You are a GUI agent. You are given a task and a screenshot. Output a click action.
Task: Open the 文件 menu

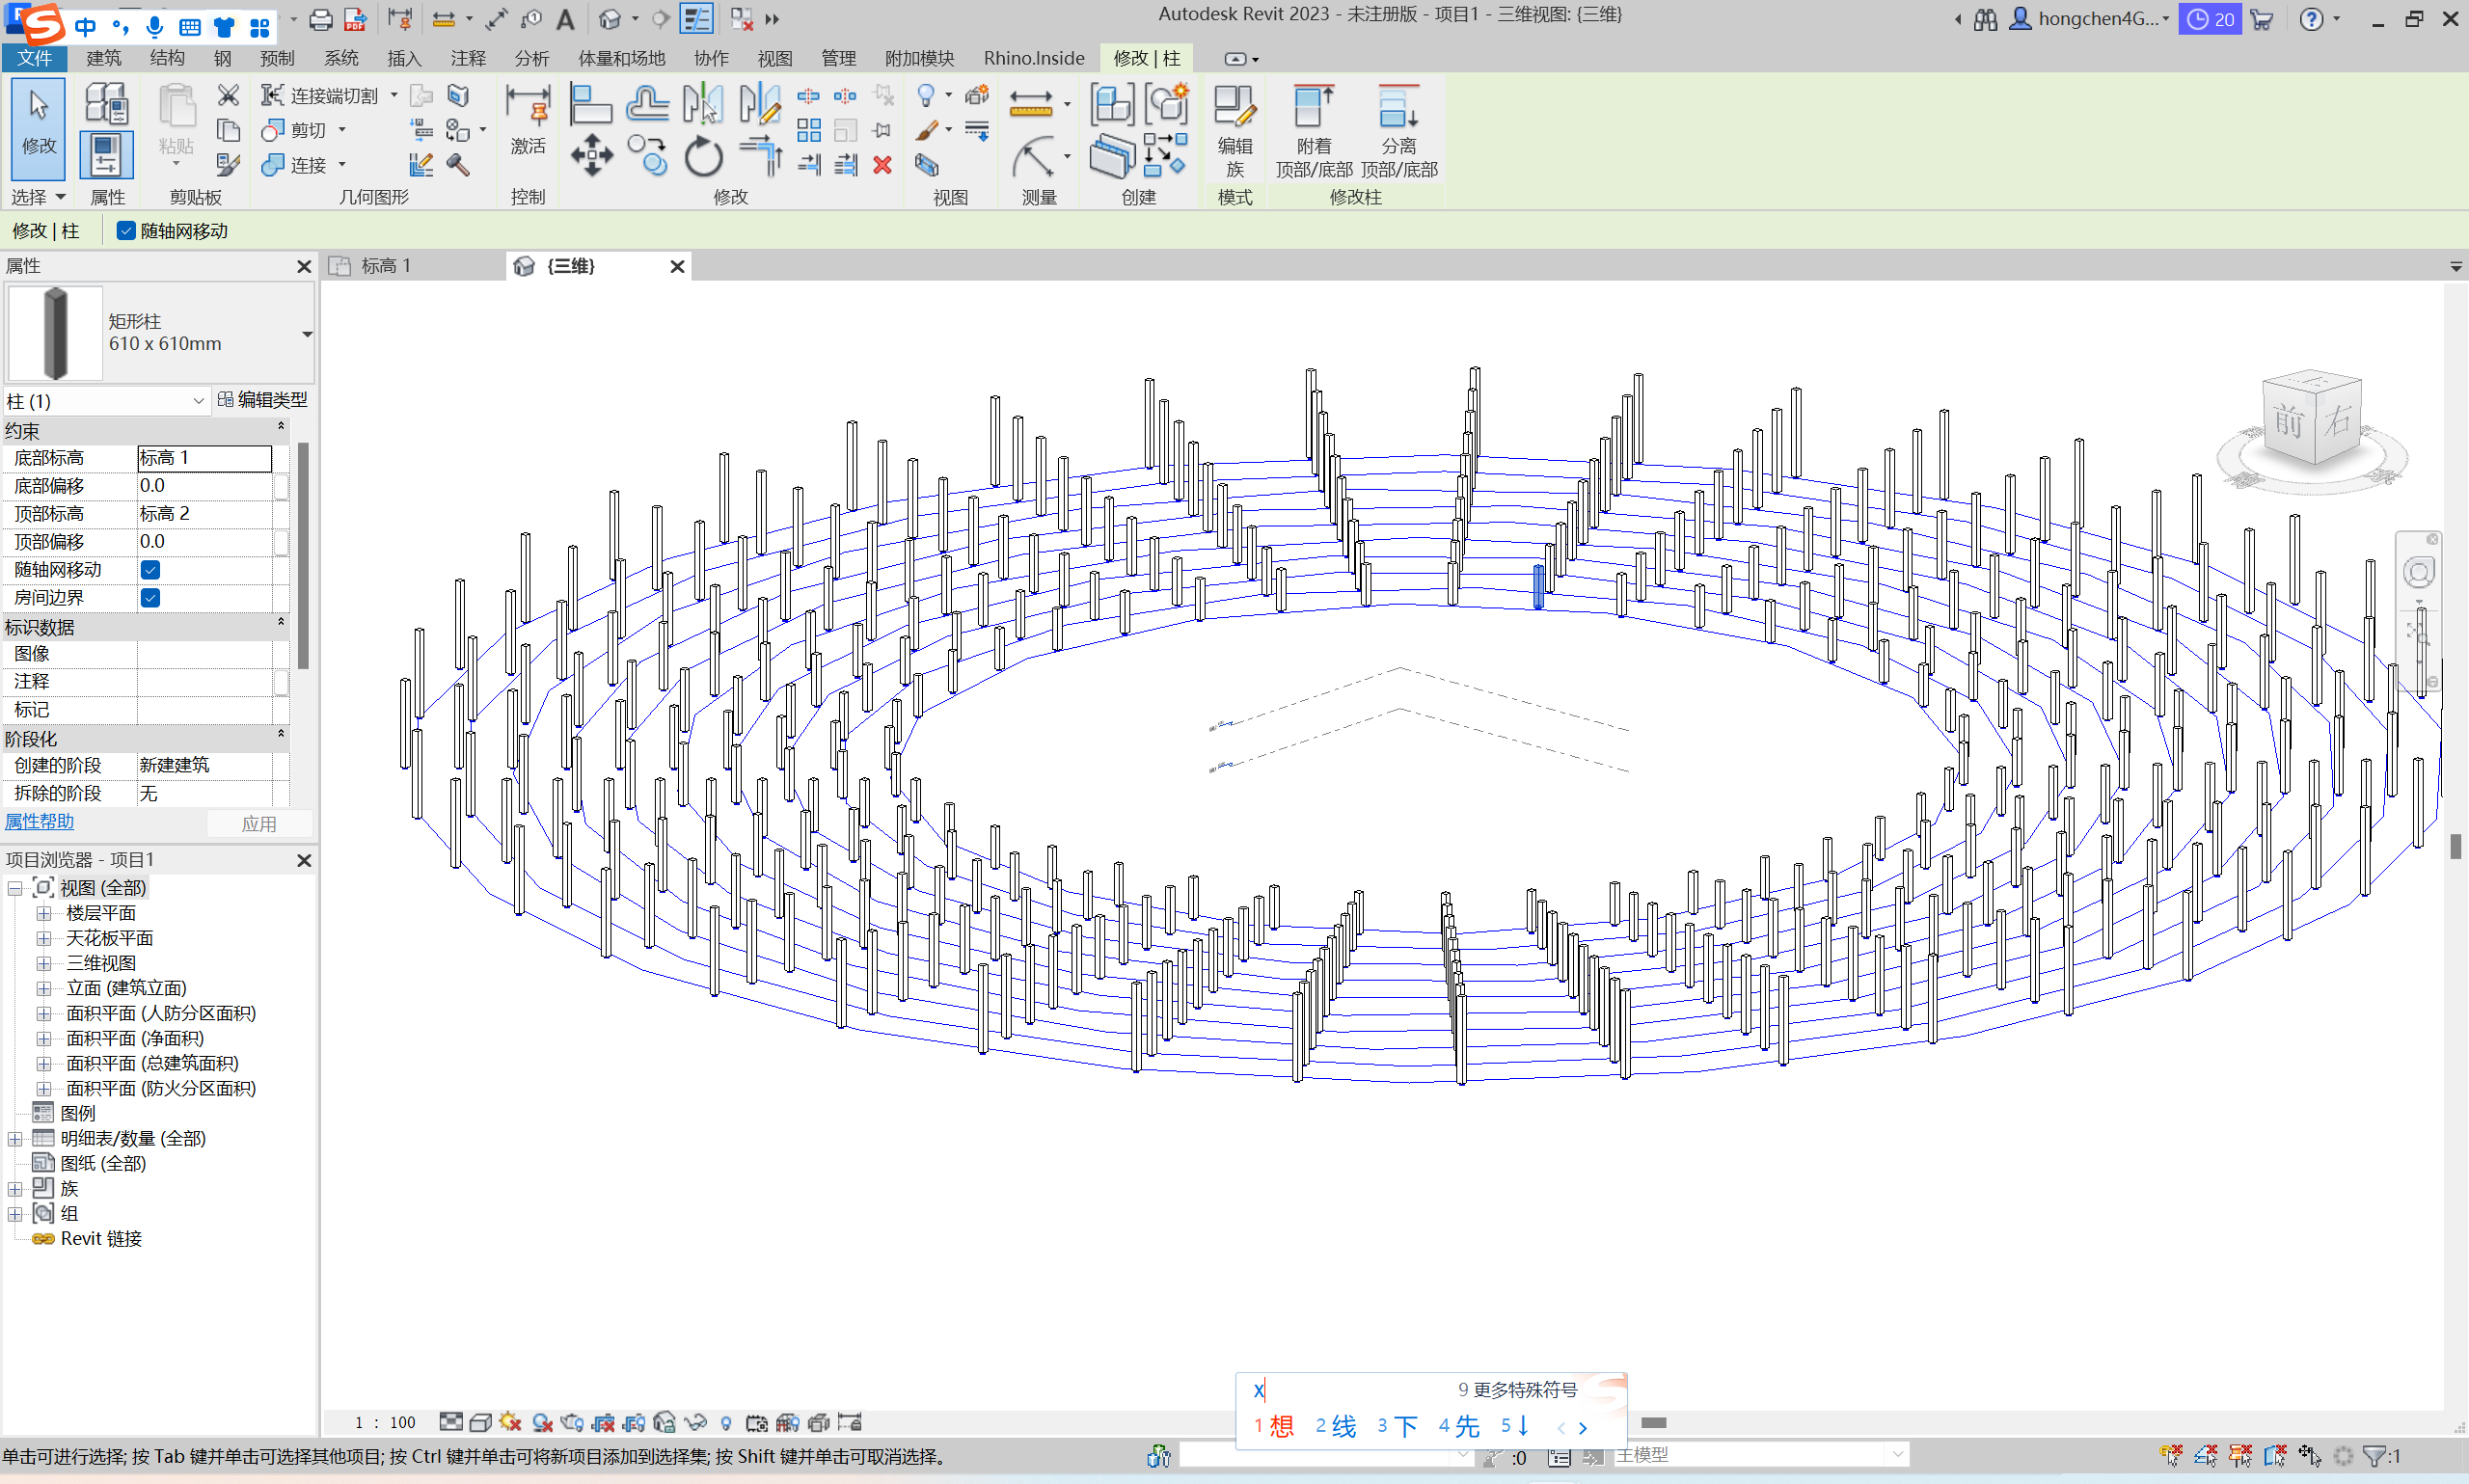(34, 58)
